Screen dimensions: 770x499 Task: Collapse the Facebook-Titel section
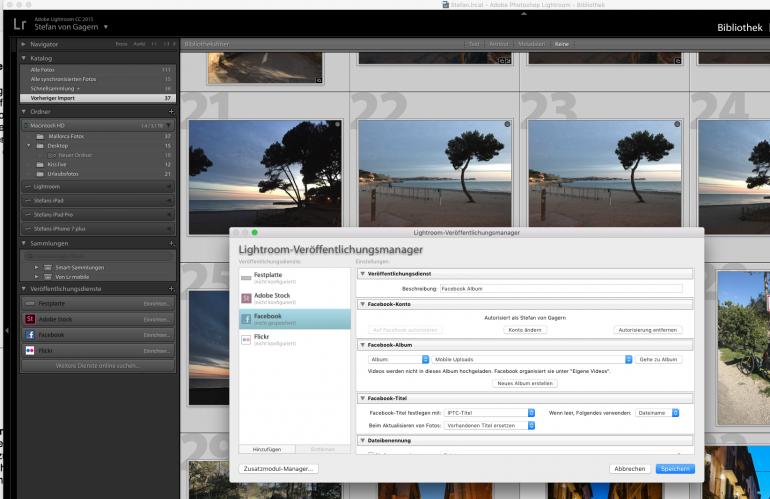(x=362, y=398)
